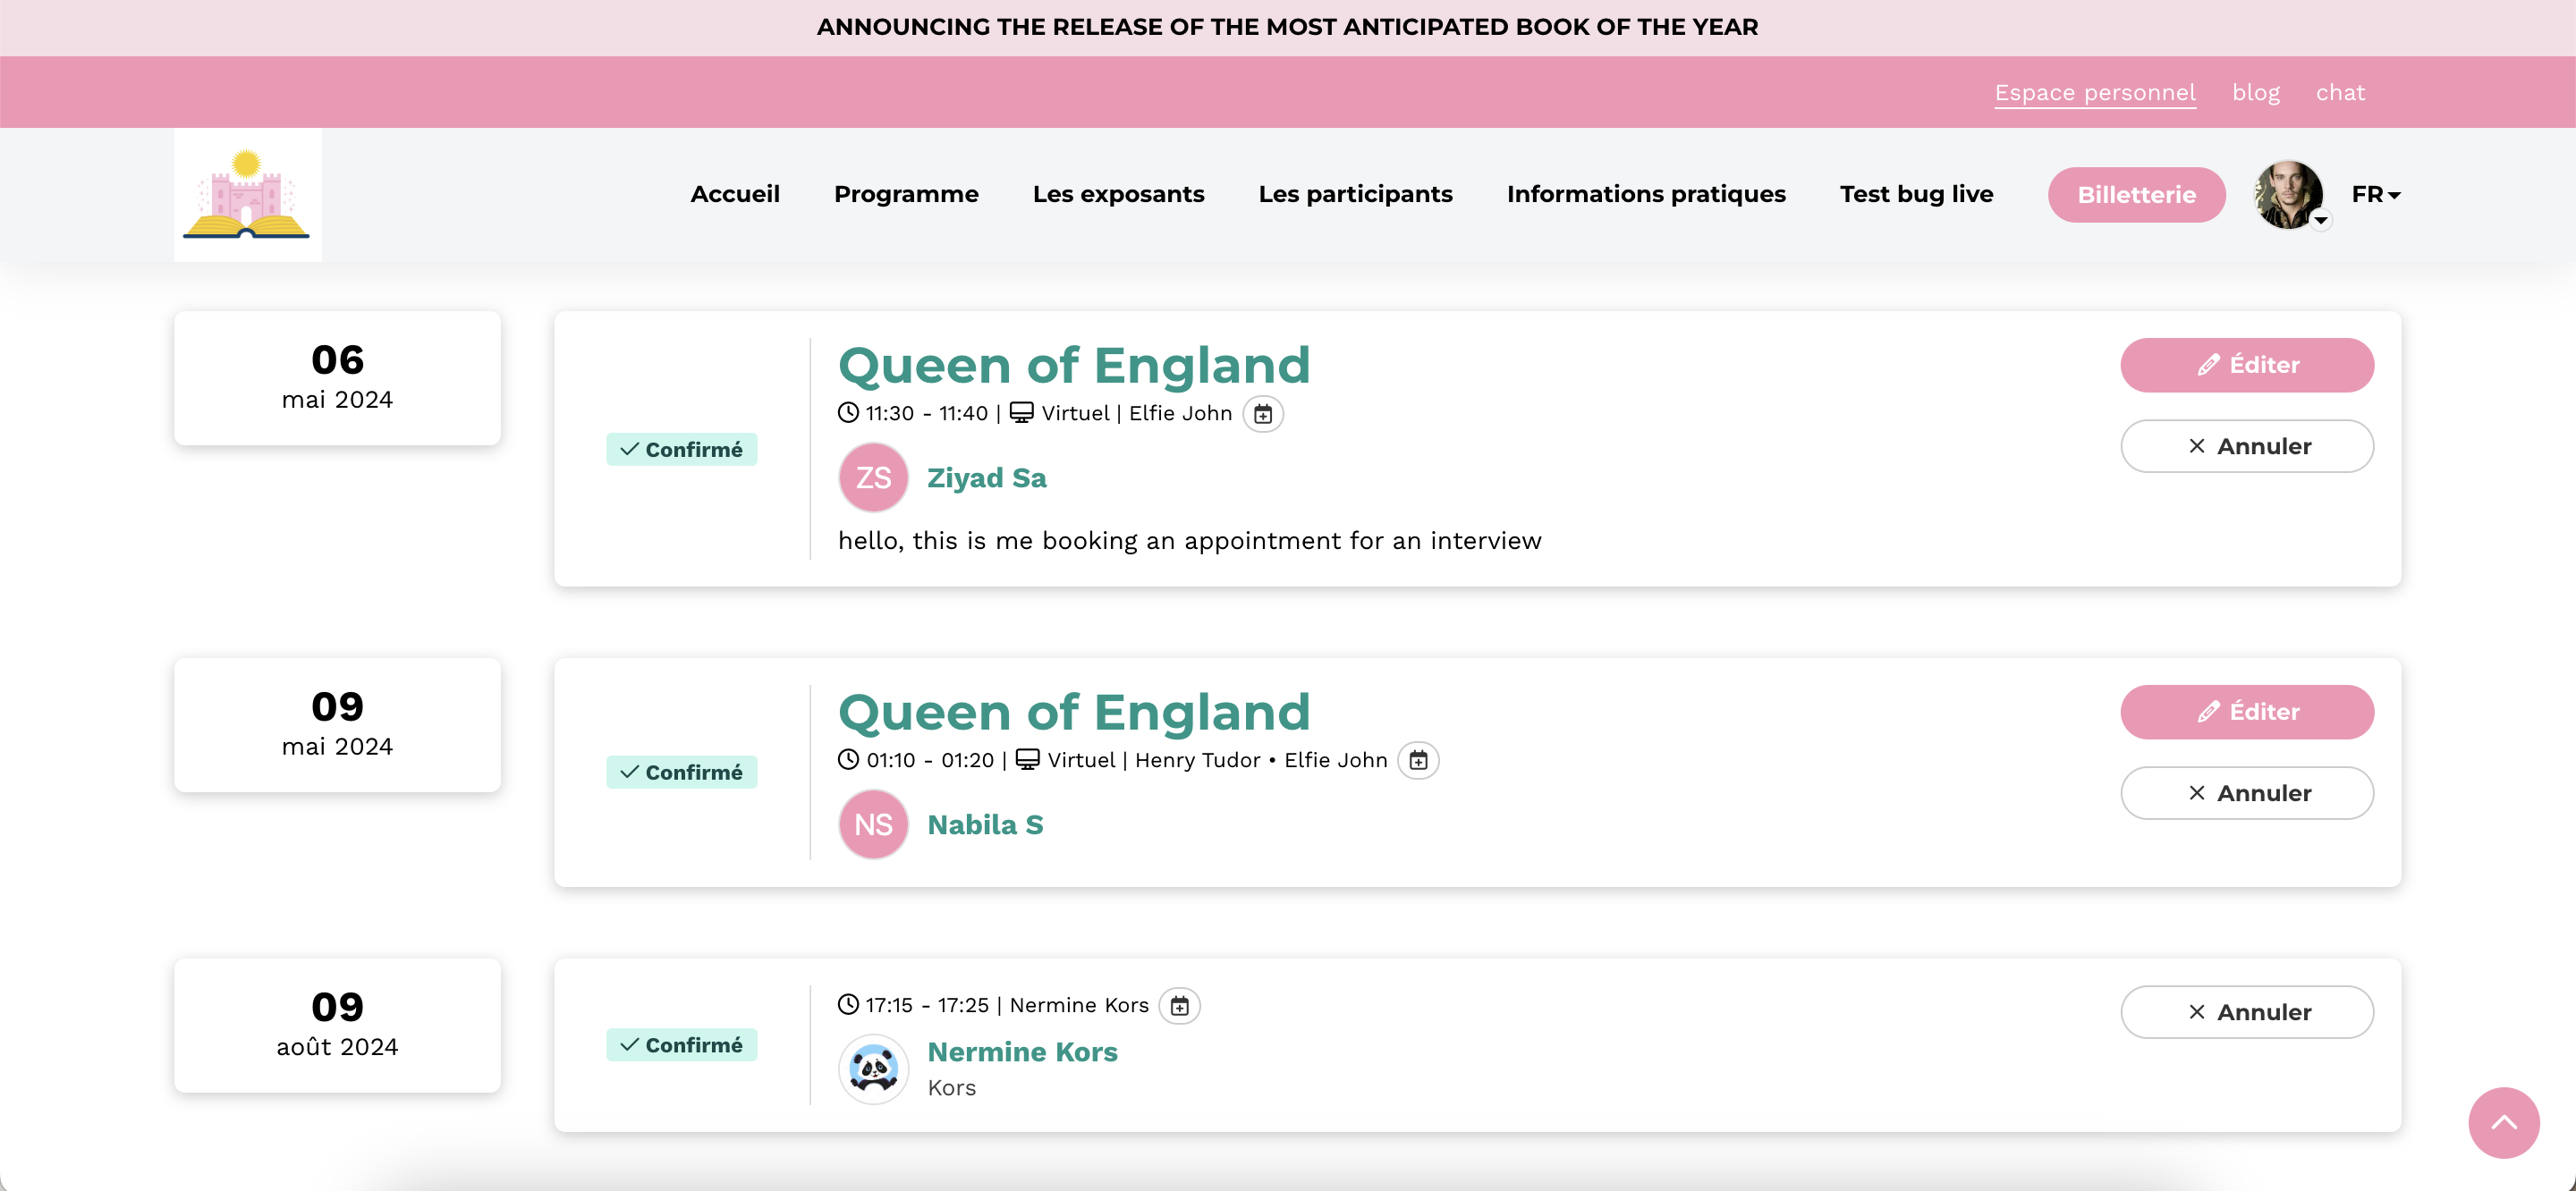
Task: Click the 11:30 - 11:40 time text
Action: click(x=926, y=413)
